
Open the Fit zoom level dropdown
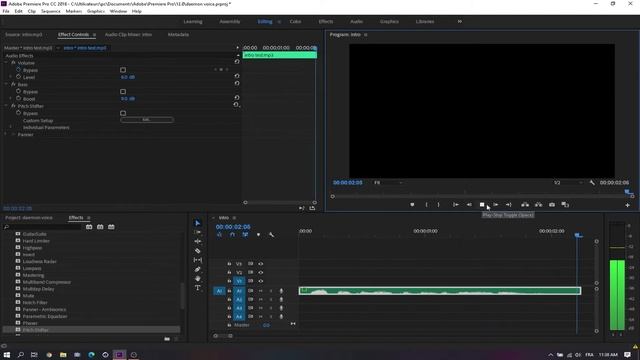389,182
